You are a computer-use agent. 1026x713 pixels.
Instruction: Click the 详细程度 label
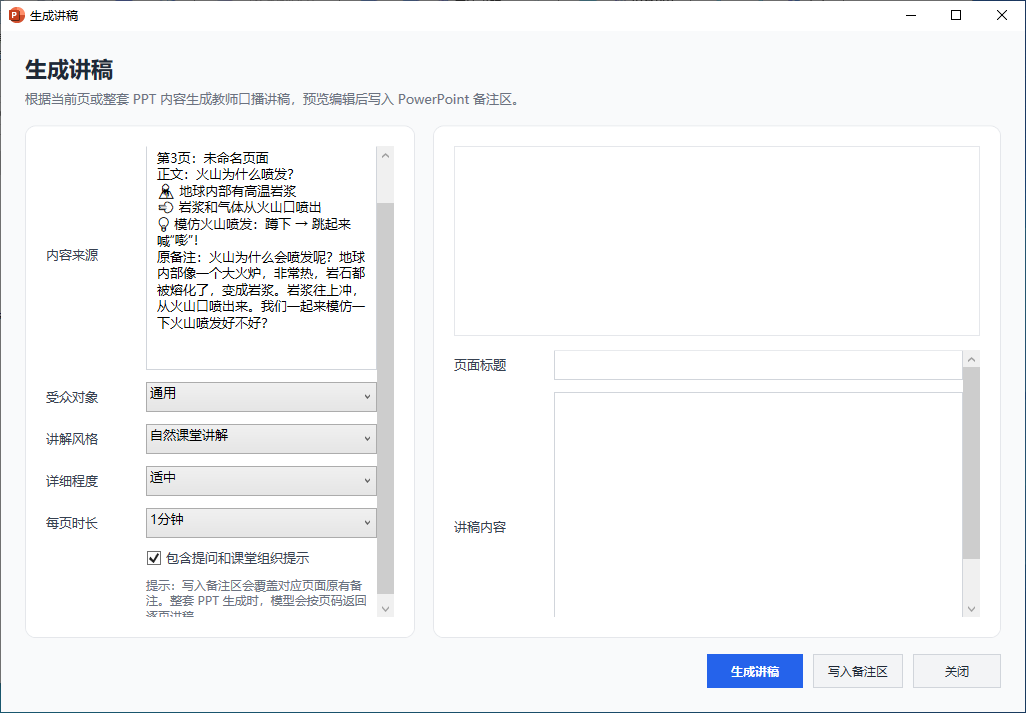[x=72, y=481]
